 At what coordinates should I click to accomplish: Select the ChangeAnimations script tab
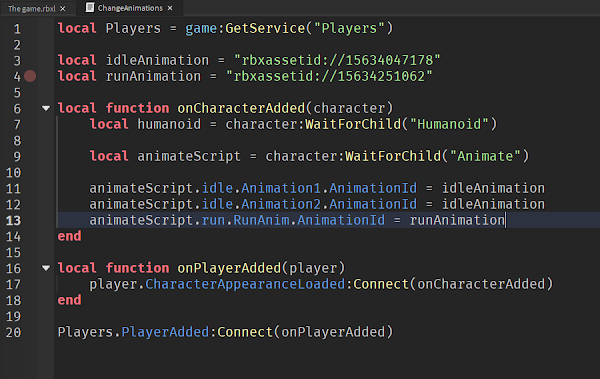pos(130,8)
